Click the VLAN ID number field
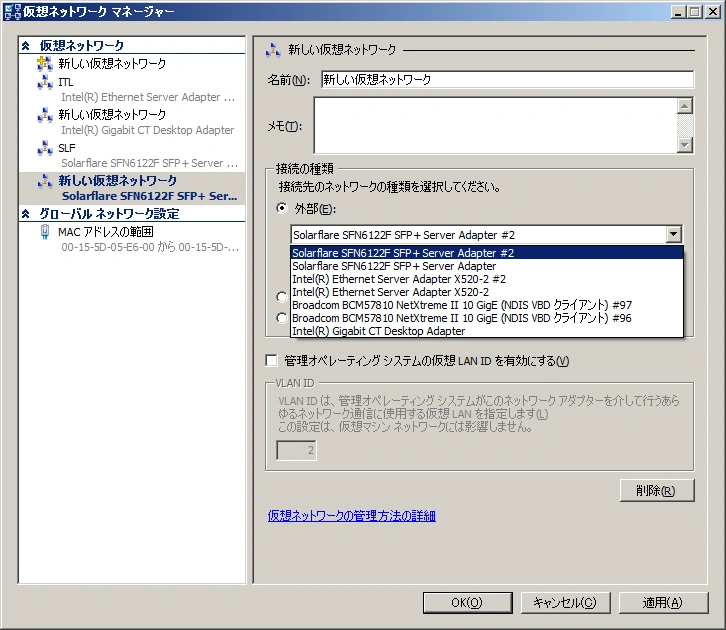Viewport: 726px width, 630px height. pyautogui.click(x=296, y=450)
